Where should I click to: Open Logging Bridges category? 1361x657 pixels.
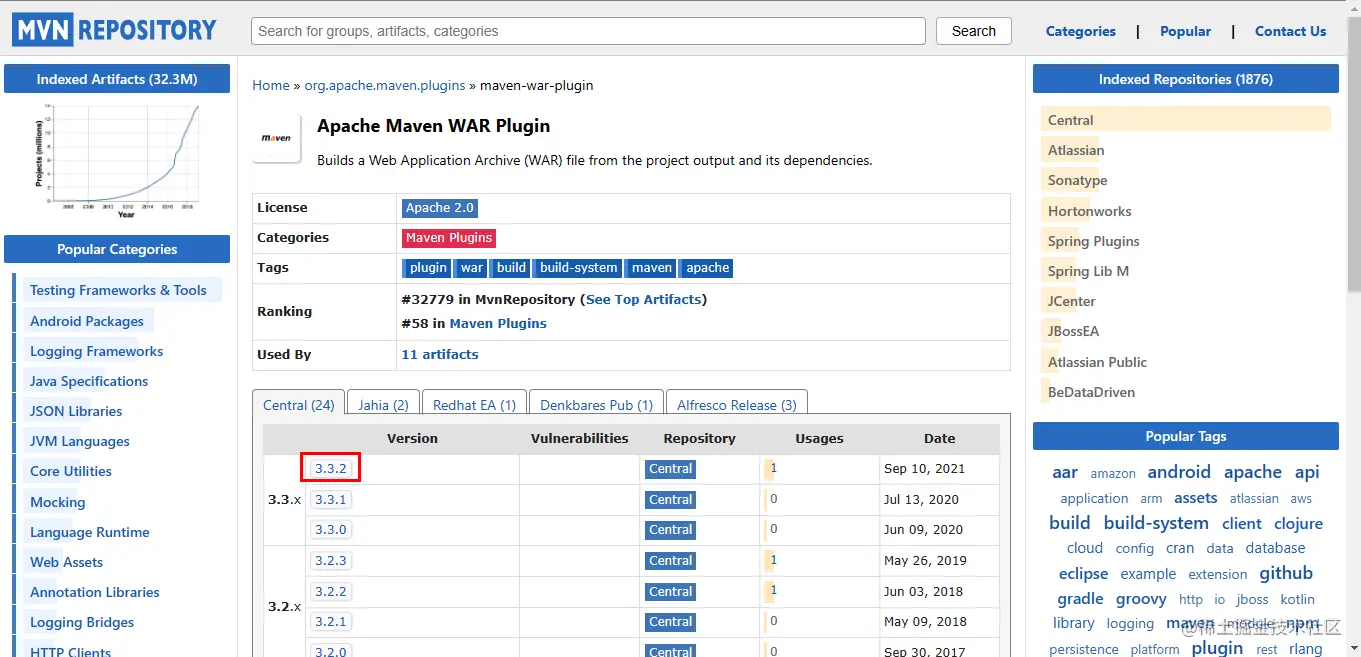82,622
